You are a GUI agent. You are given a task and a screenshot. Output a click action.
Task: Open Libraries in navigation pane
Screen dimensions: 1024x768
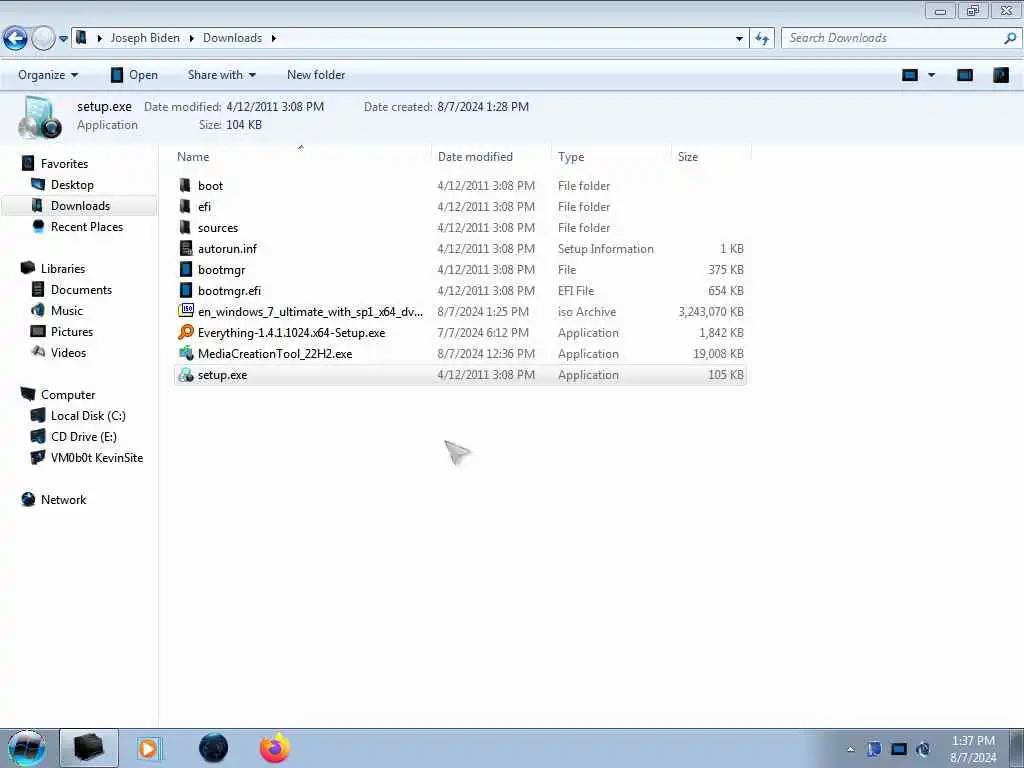click(x=63, y=268)
